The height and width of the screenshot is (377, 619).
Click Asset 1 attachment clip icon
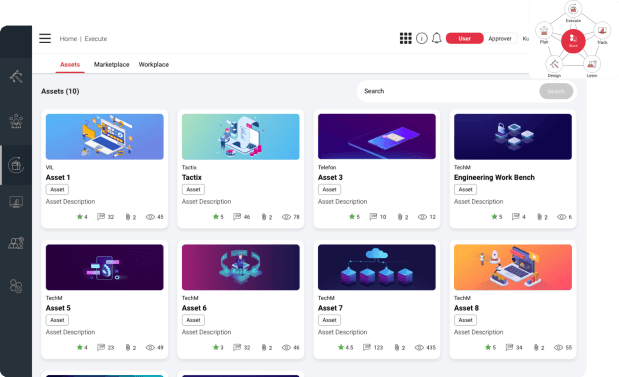click(128, 217)
